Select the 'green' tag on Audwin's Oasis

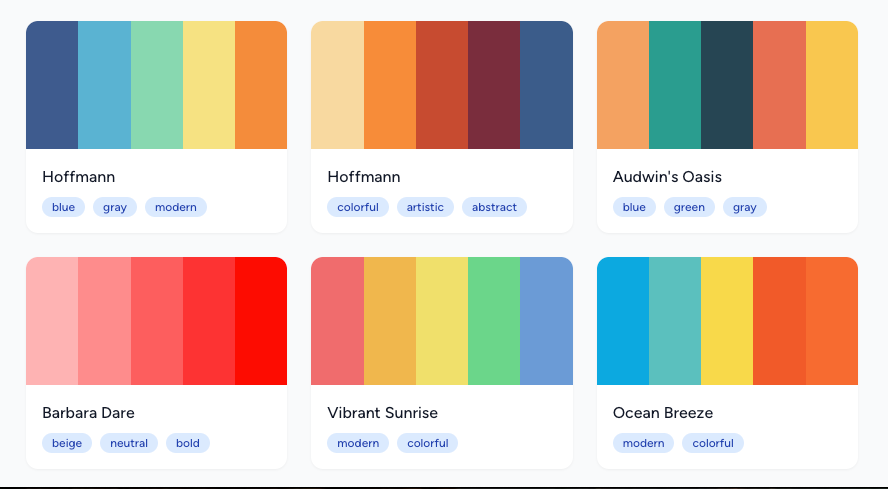[689, 207]
